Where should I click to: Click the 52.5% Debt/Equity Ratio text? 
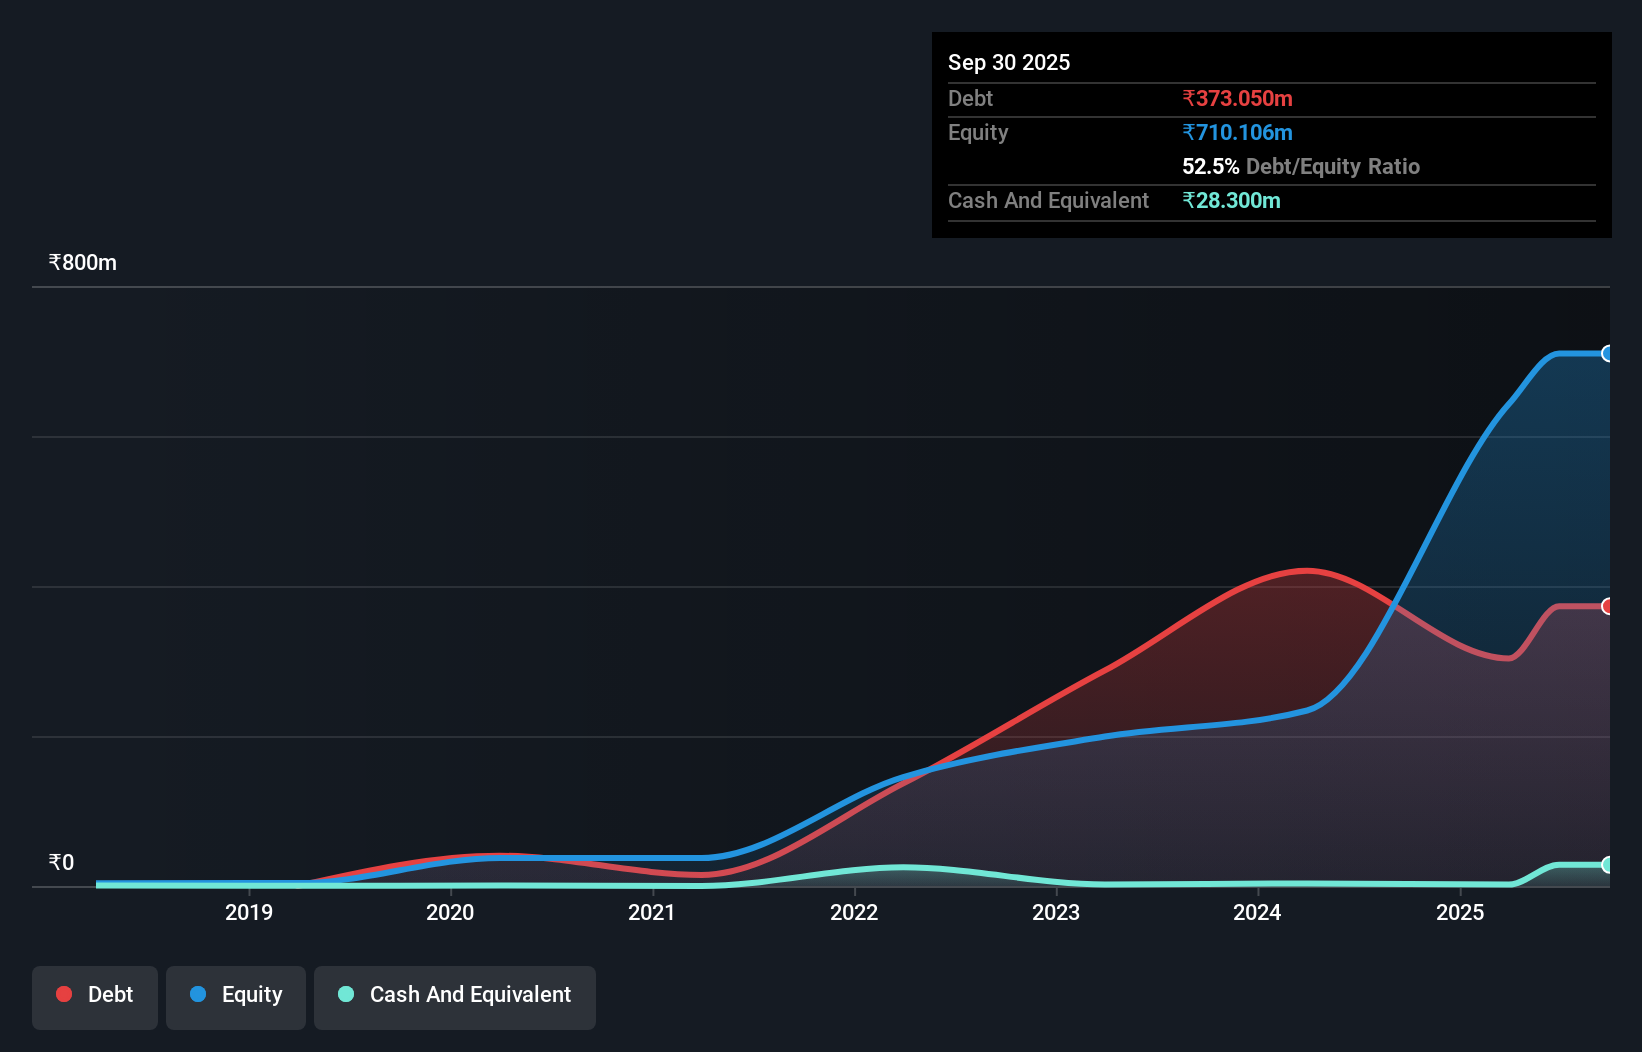tap(1300, 167)
